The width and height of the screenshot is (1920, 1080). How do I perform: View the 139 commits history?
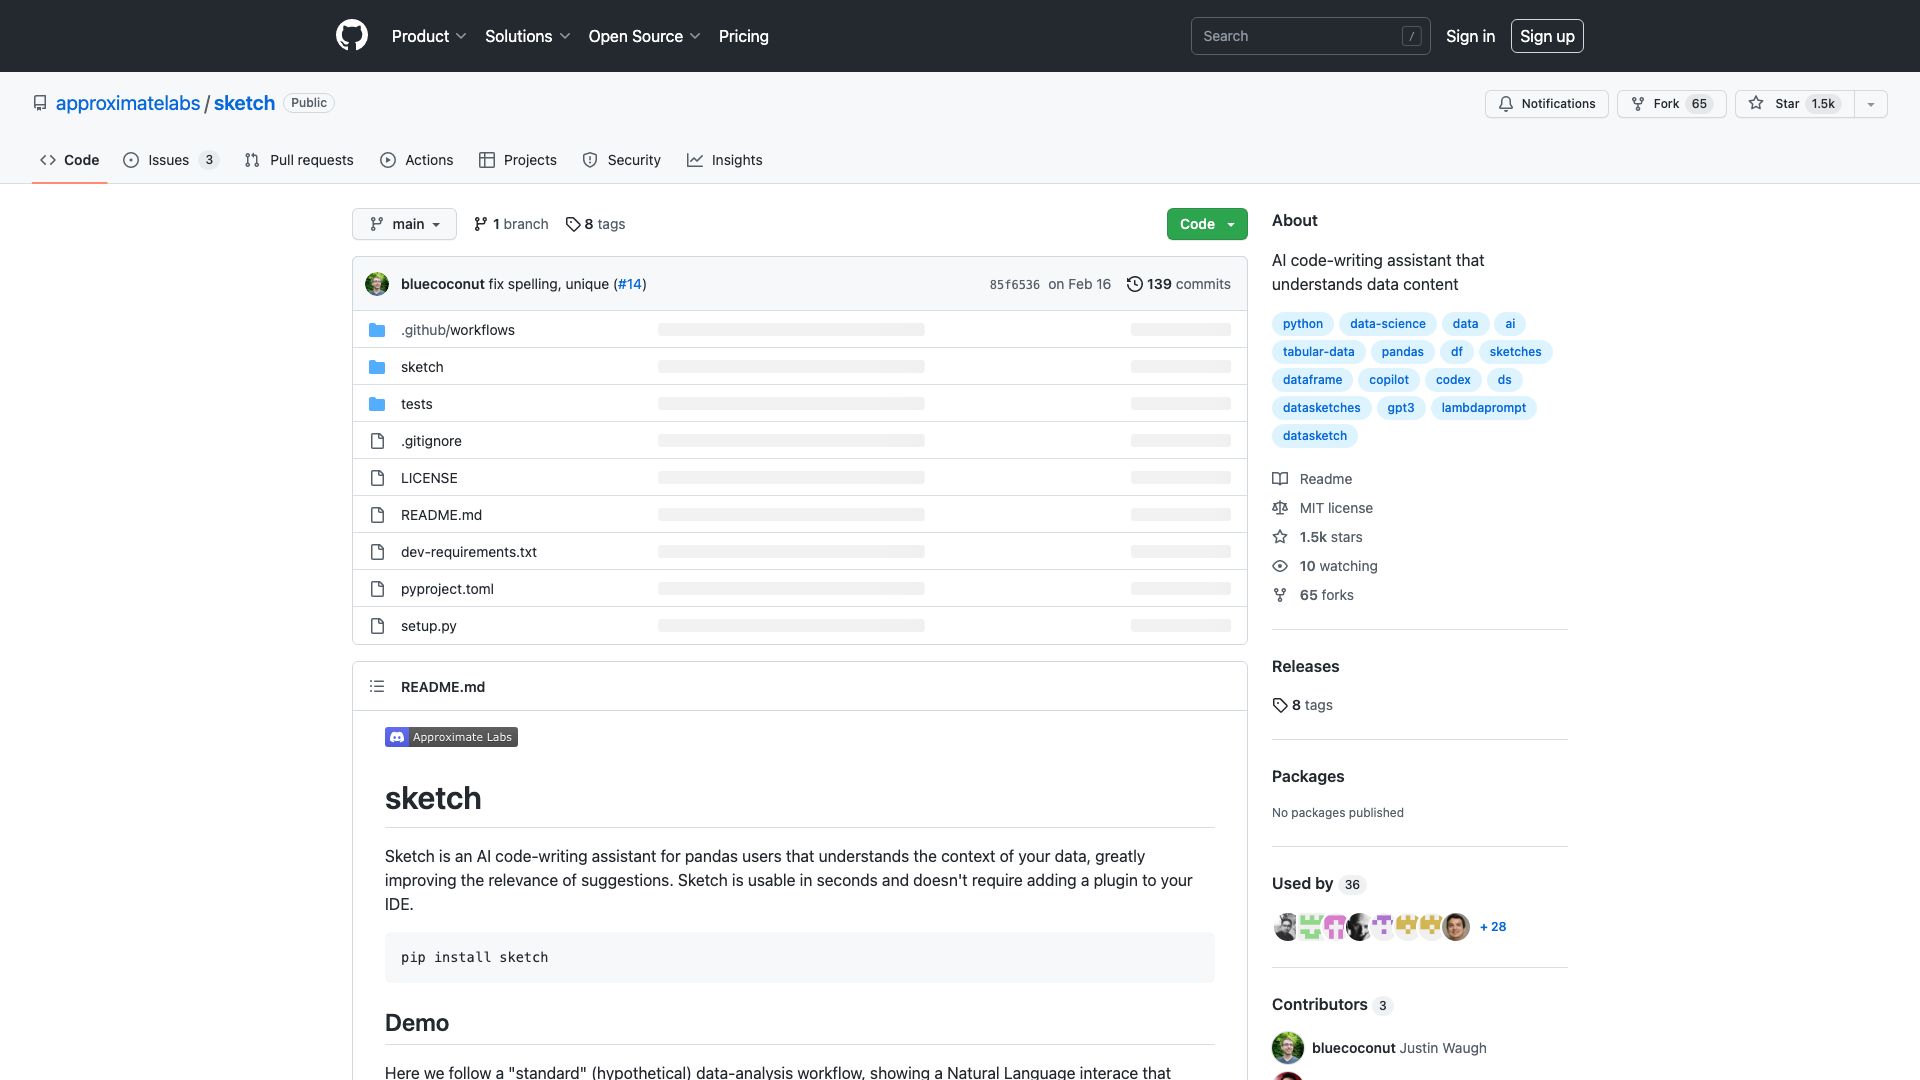pyautogui.click(x=1179, y=284)
